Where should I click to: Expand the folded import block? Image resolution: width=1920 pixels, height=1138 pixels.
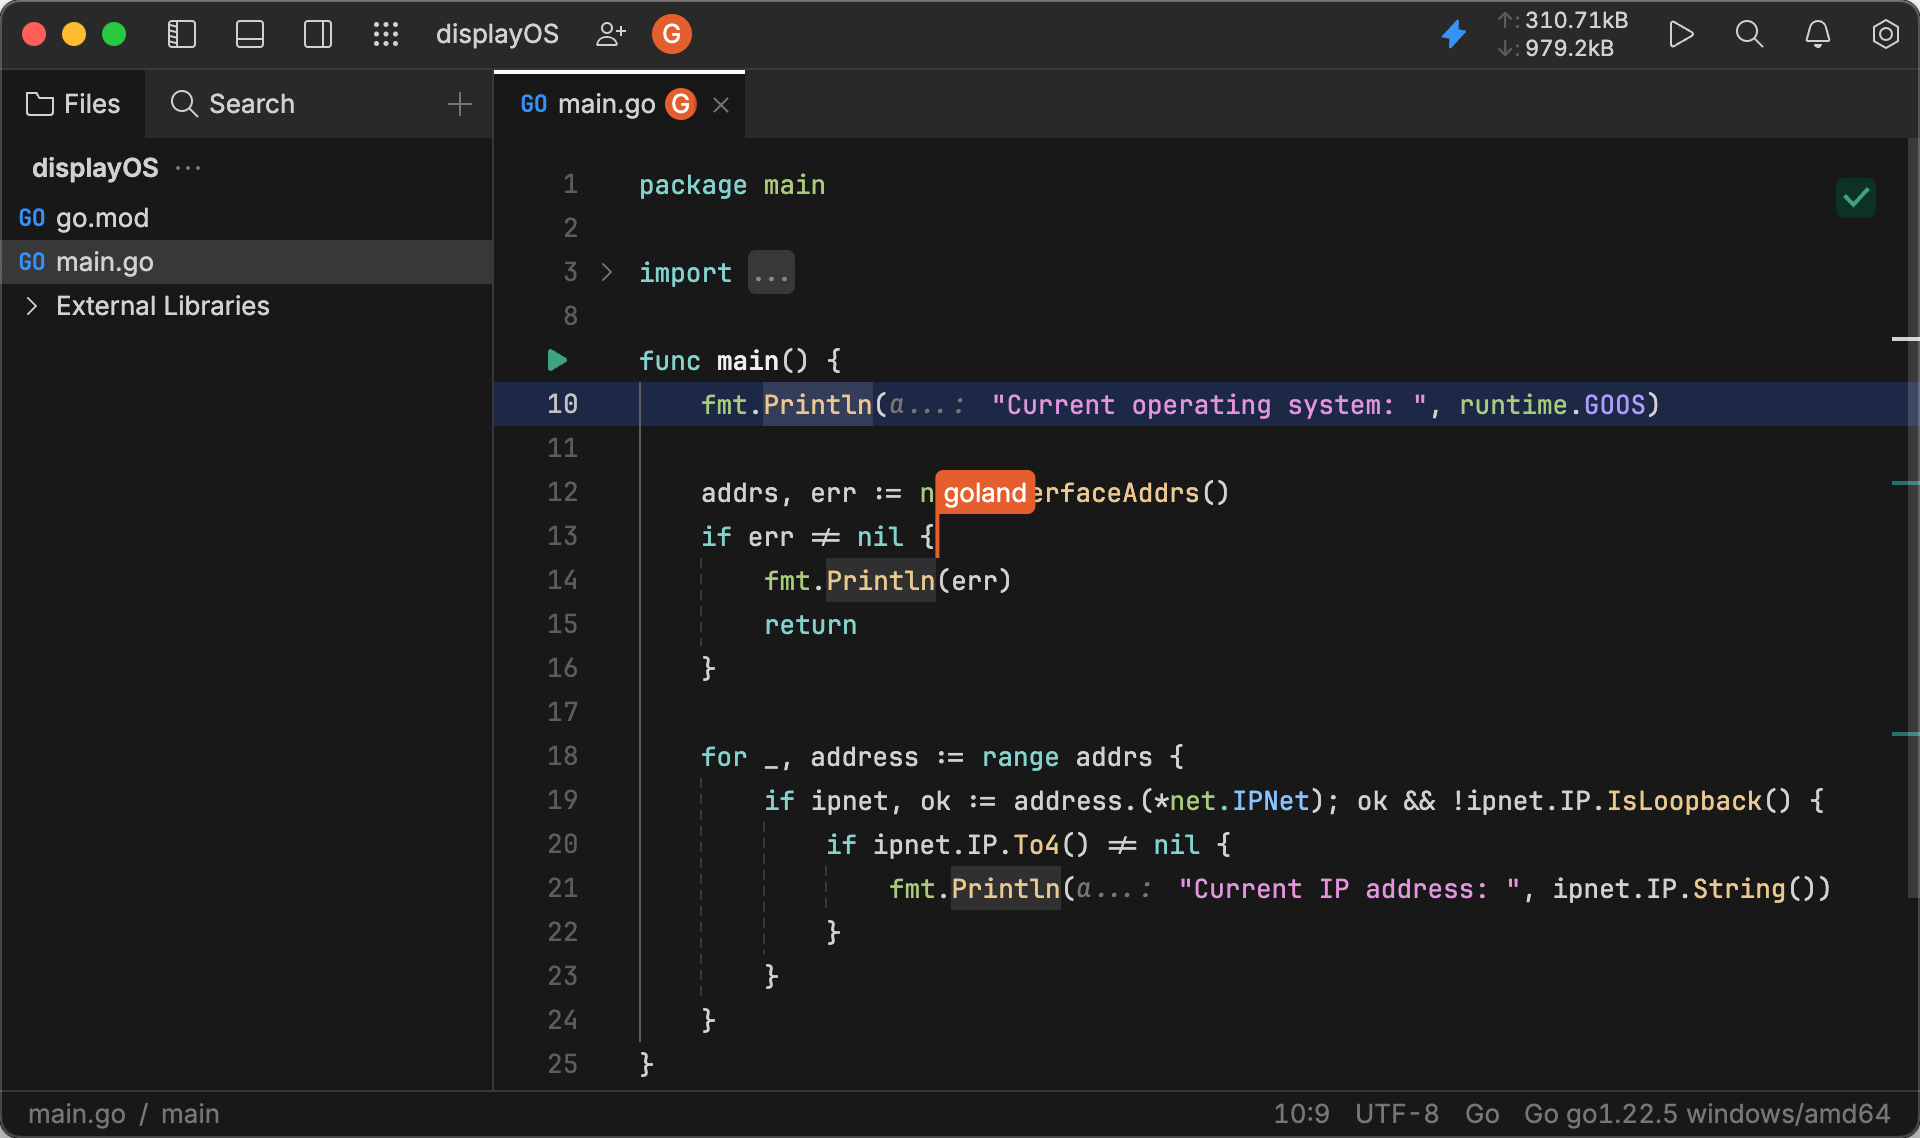(770, 272)
